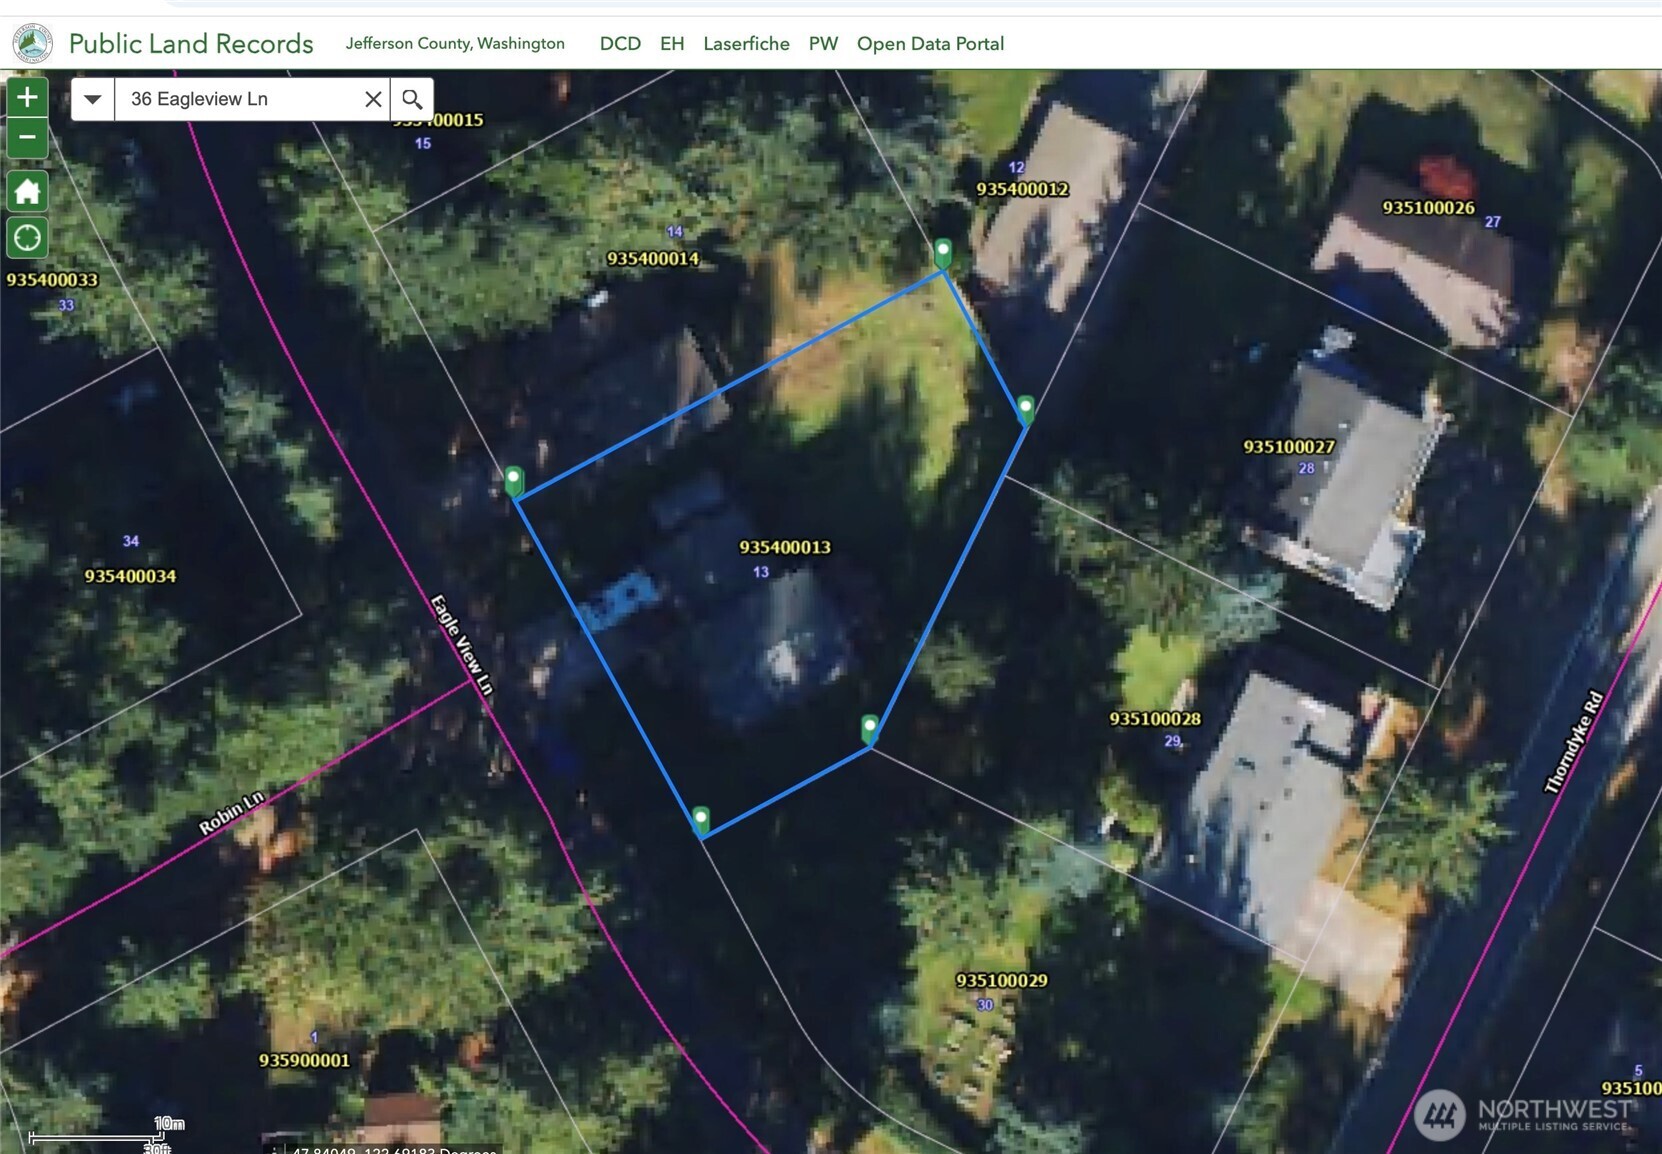1662x1154 pixels.
Task: Select parcel 935400013 label on map
Action: pos(785,547)
